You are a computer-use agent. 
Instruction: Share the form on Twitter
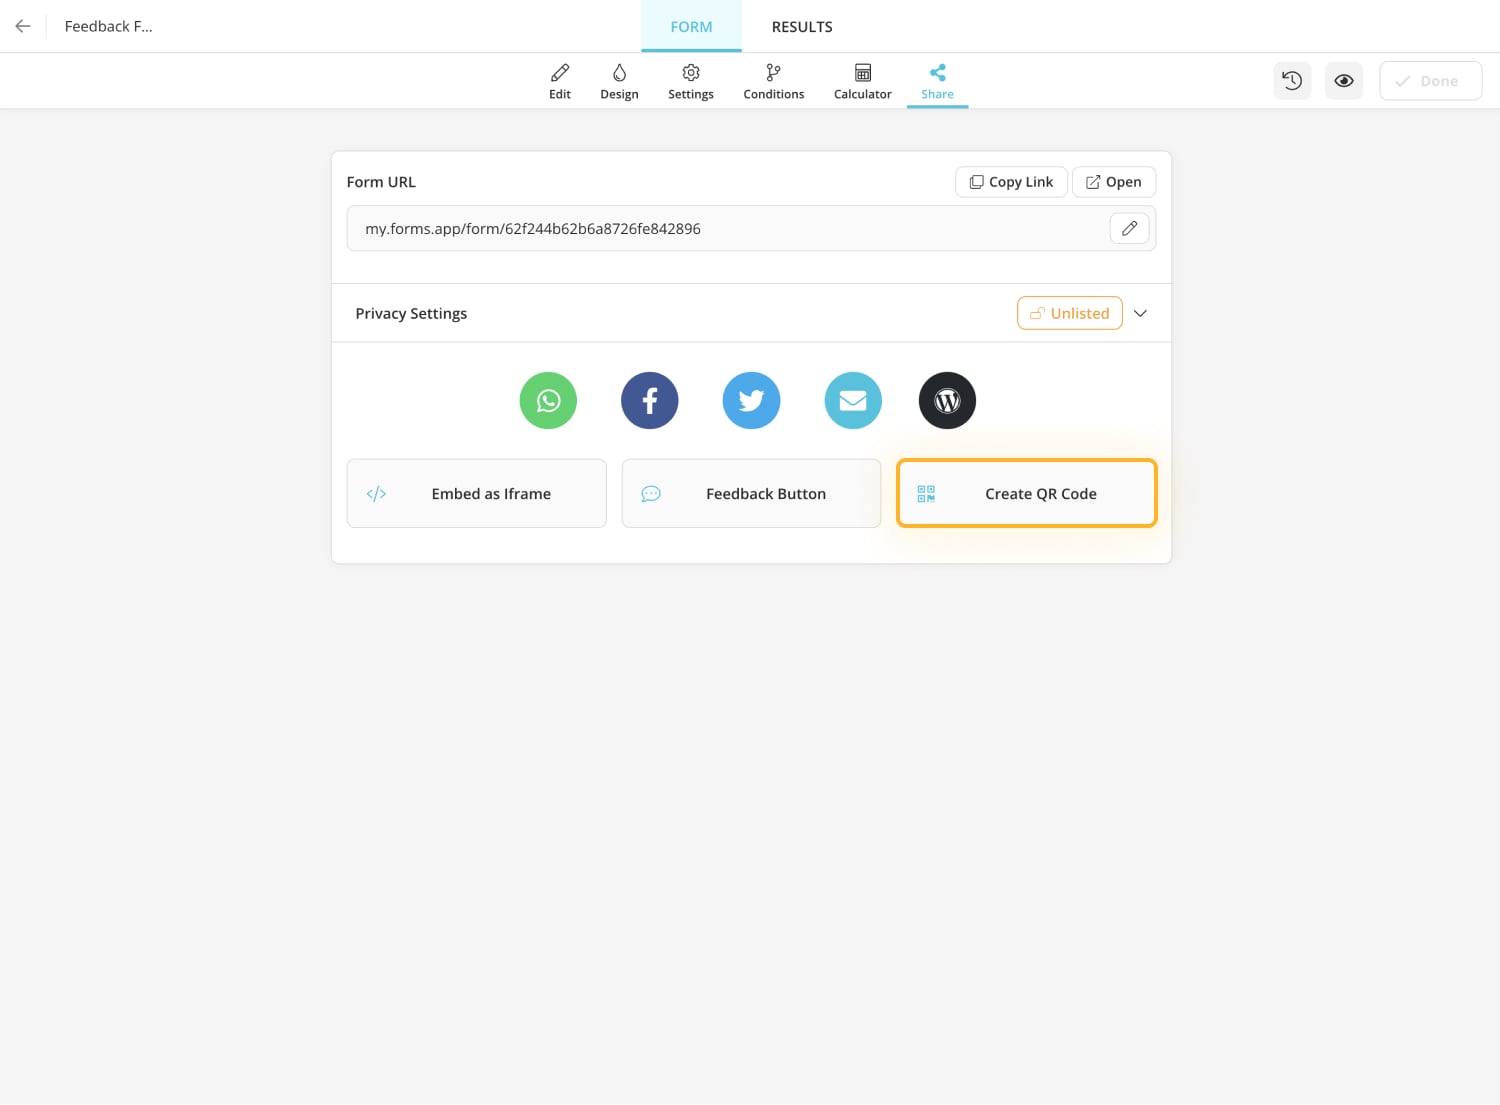click(x=751, y=400)
